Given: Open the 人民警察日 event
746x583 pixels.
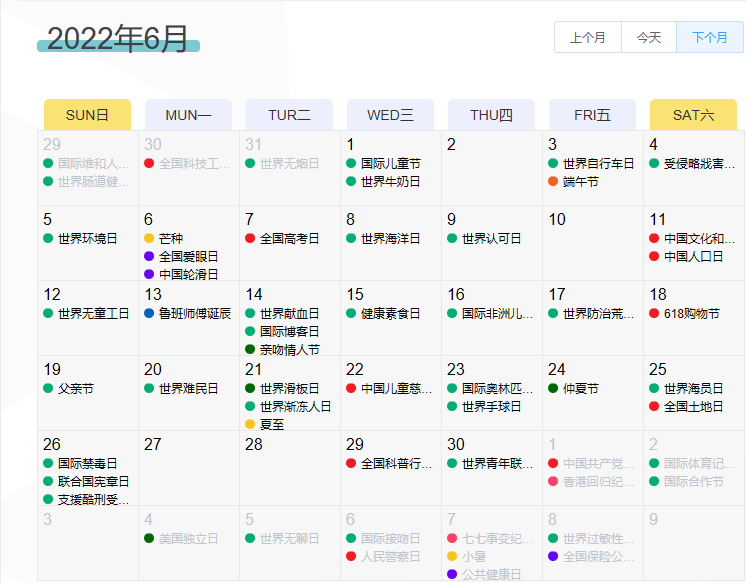Looking at the screenshot, I should [384, 557].
